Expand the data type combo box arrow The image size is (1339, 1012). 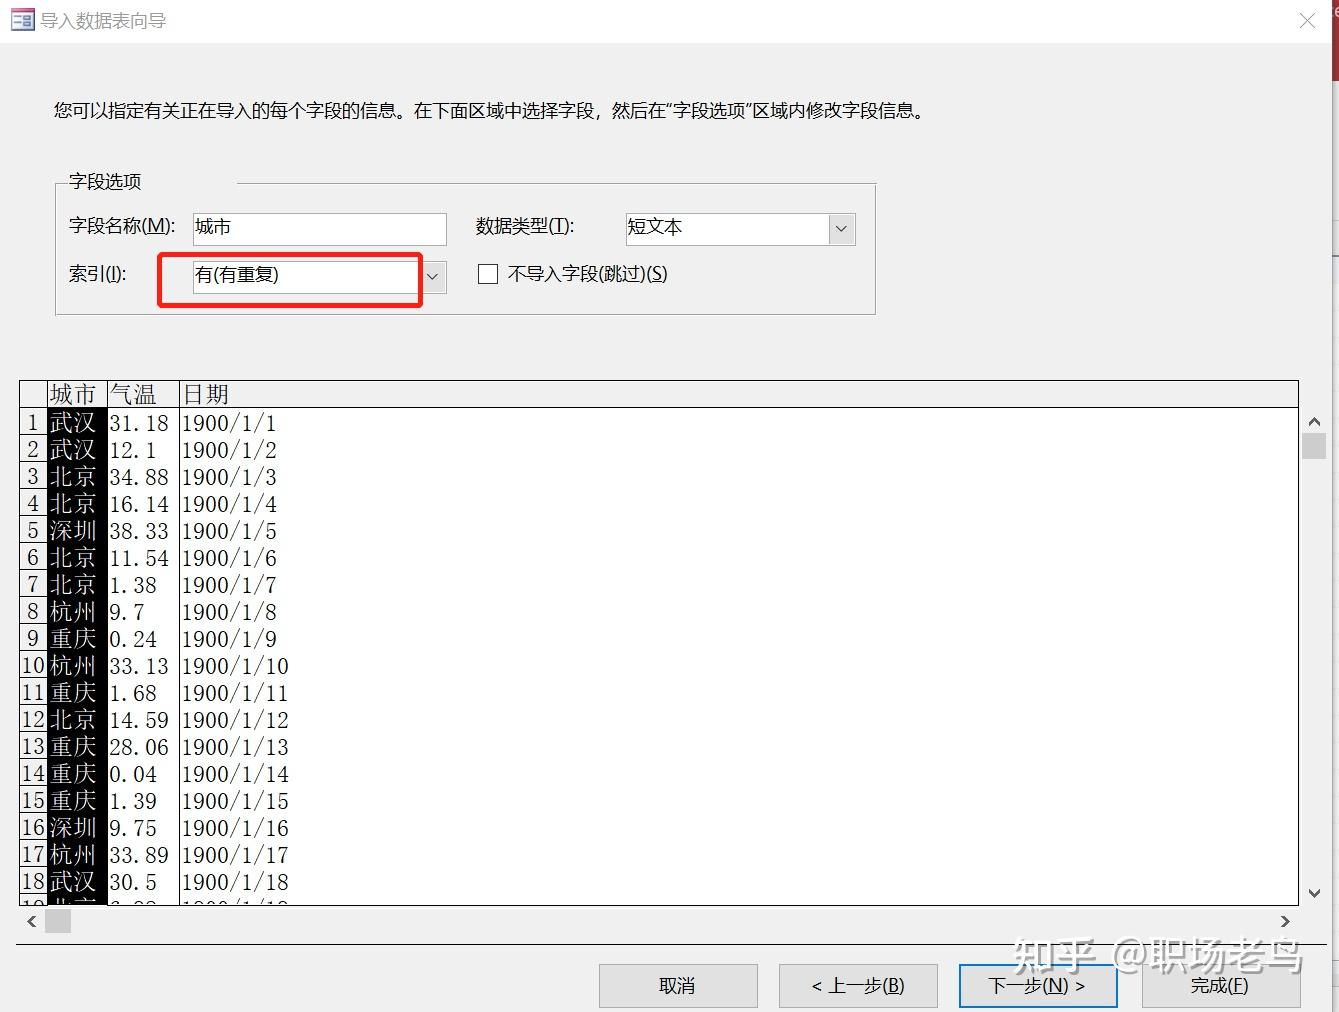841,229
